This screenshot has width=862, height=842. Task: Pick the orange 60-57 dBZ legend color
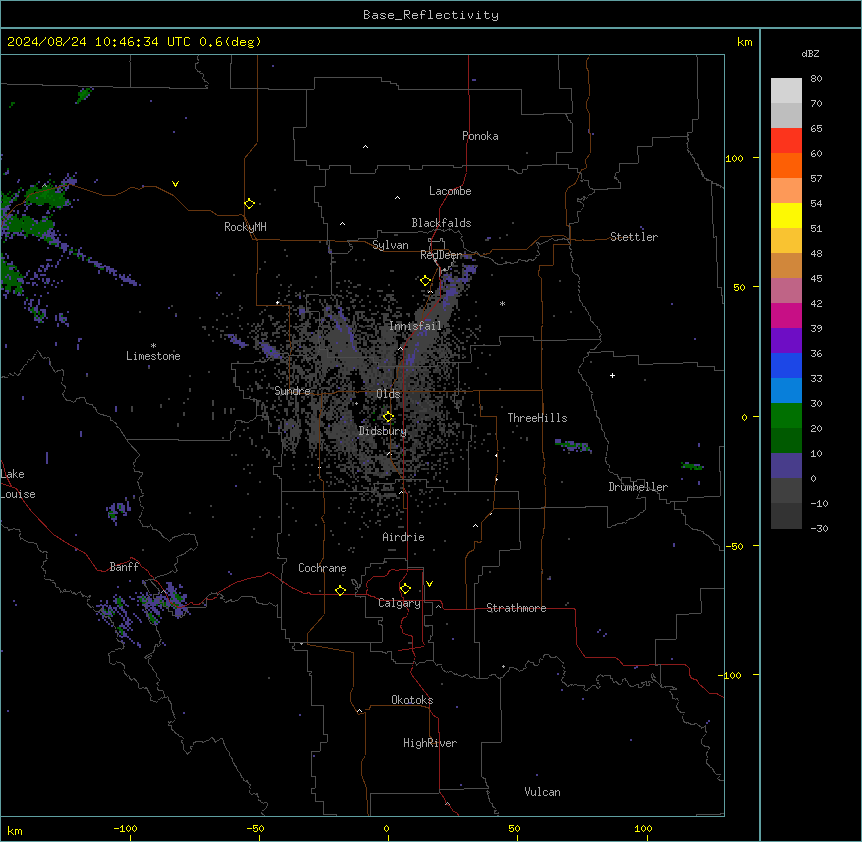pos(786,165)
